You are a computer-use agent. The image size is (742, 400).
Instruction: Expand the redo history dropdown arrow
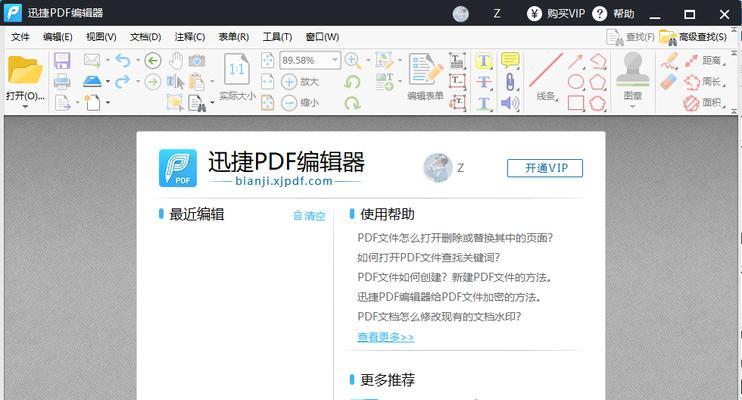click(138, 81)
